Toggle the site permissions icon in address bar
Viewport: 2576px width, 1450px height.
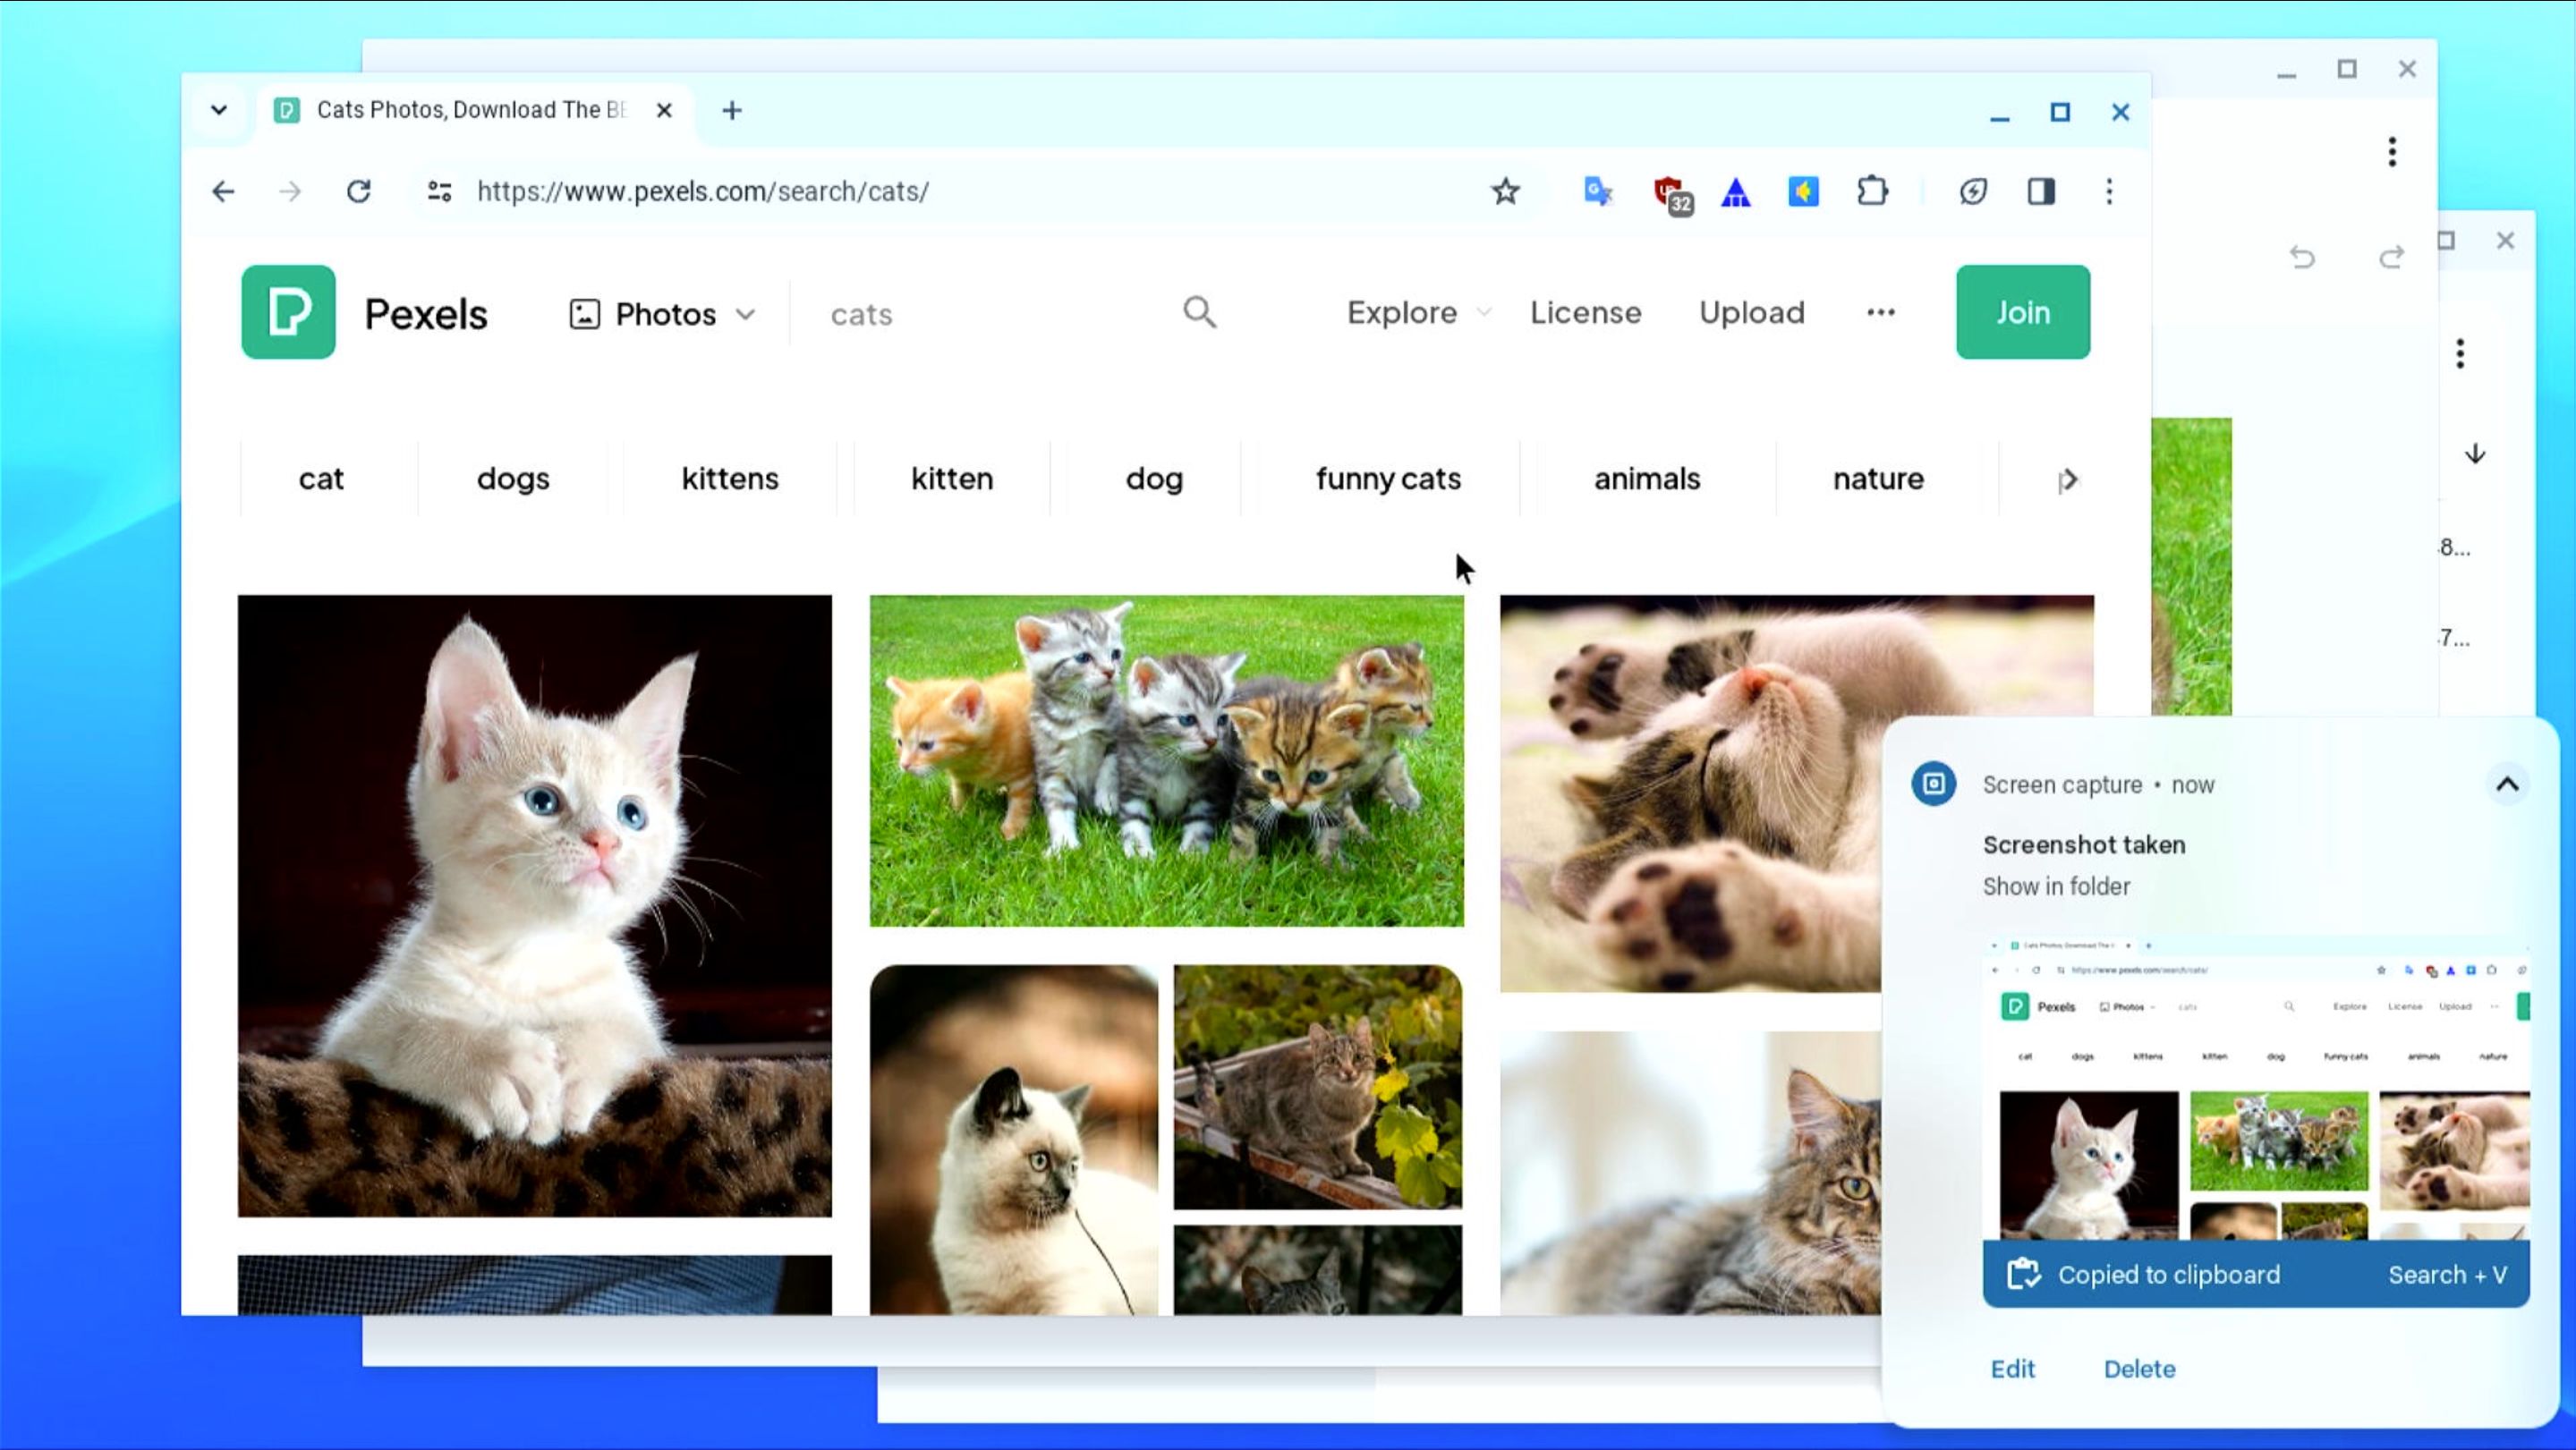coord(438,191)
